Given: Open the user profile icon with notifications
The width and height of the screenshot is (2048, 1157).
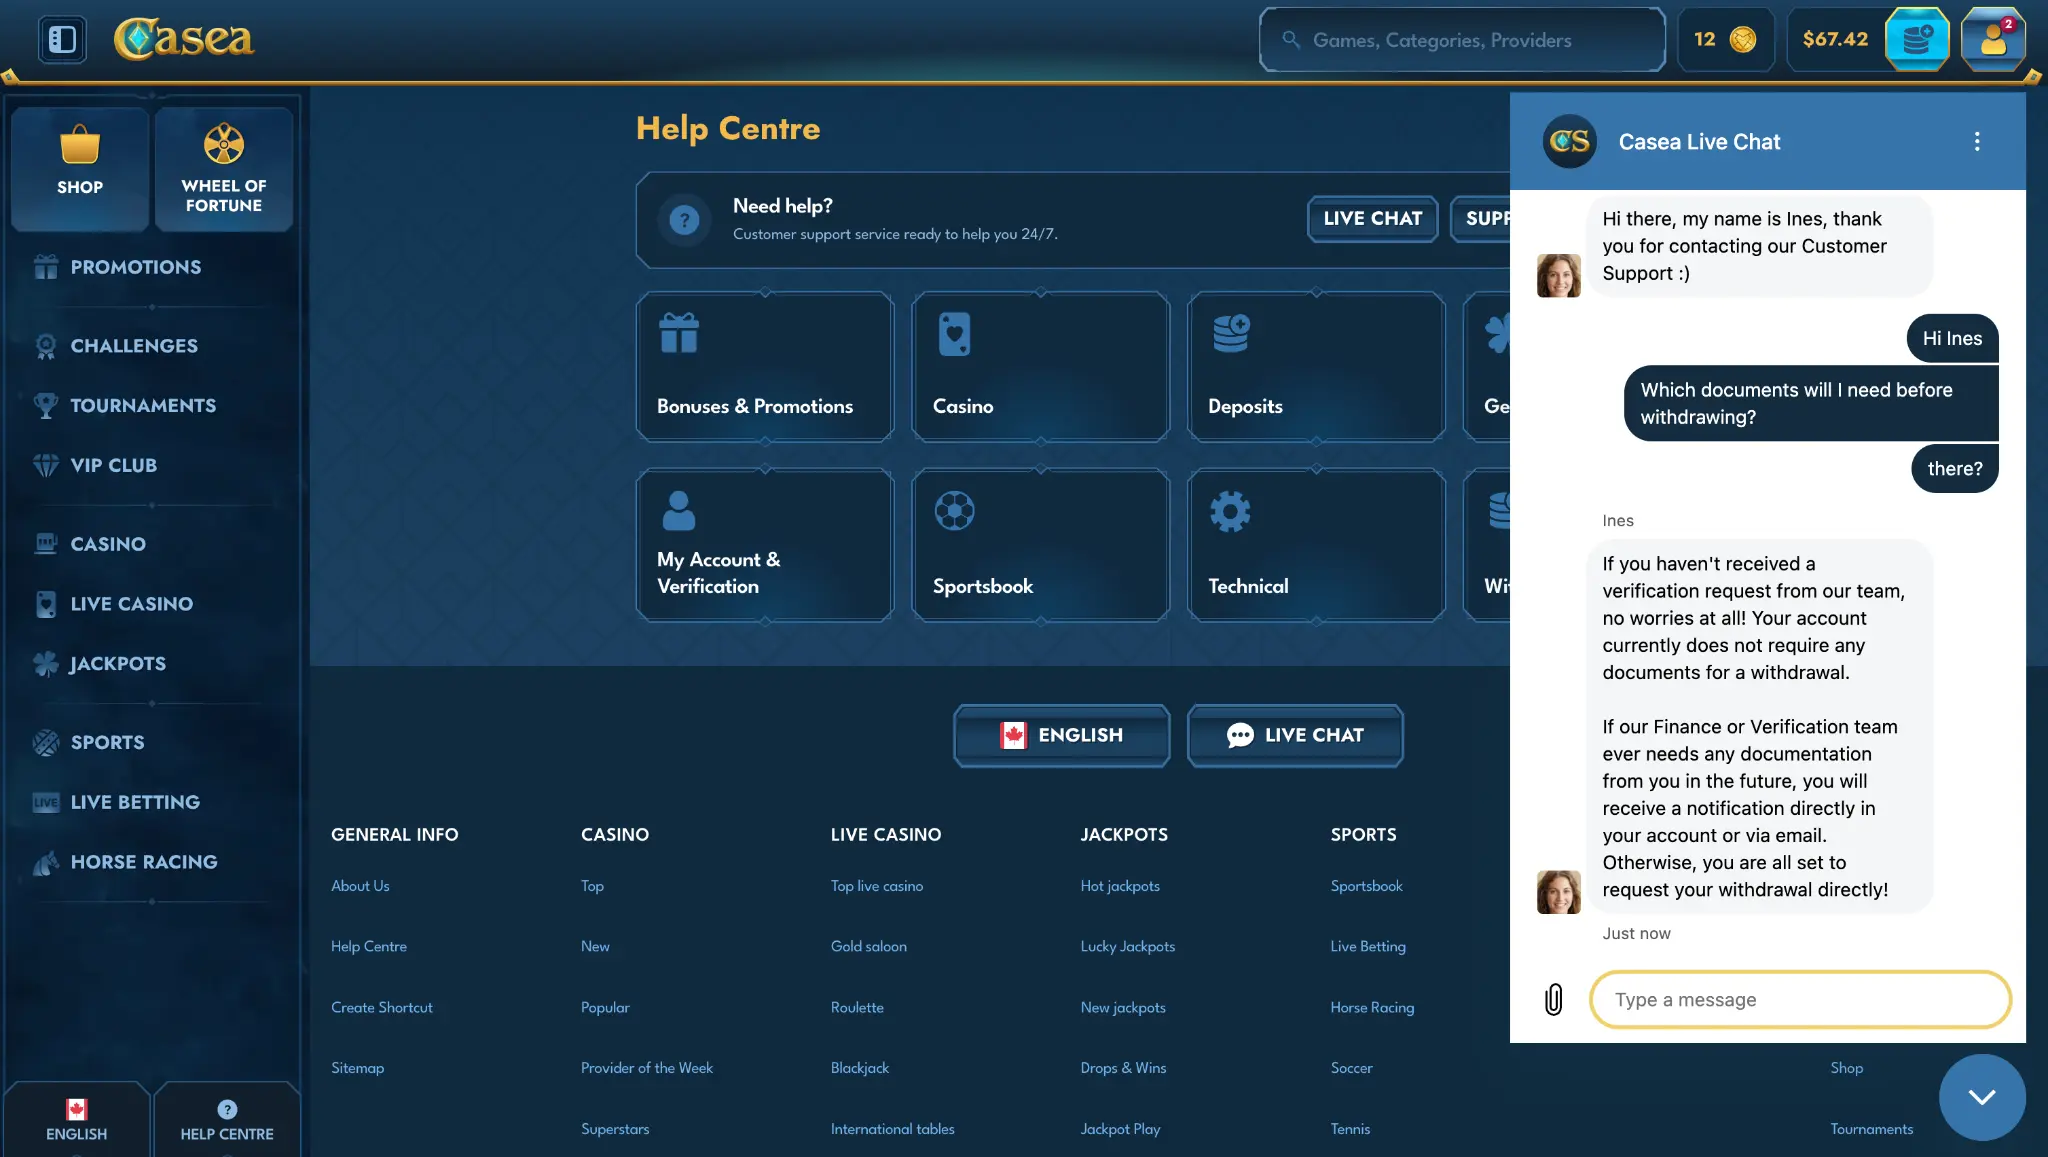Looking at the screenshot, I should click(1993, 40).
